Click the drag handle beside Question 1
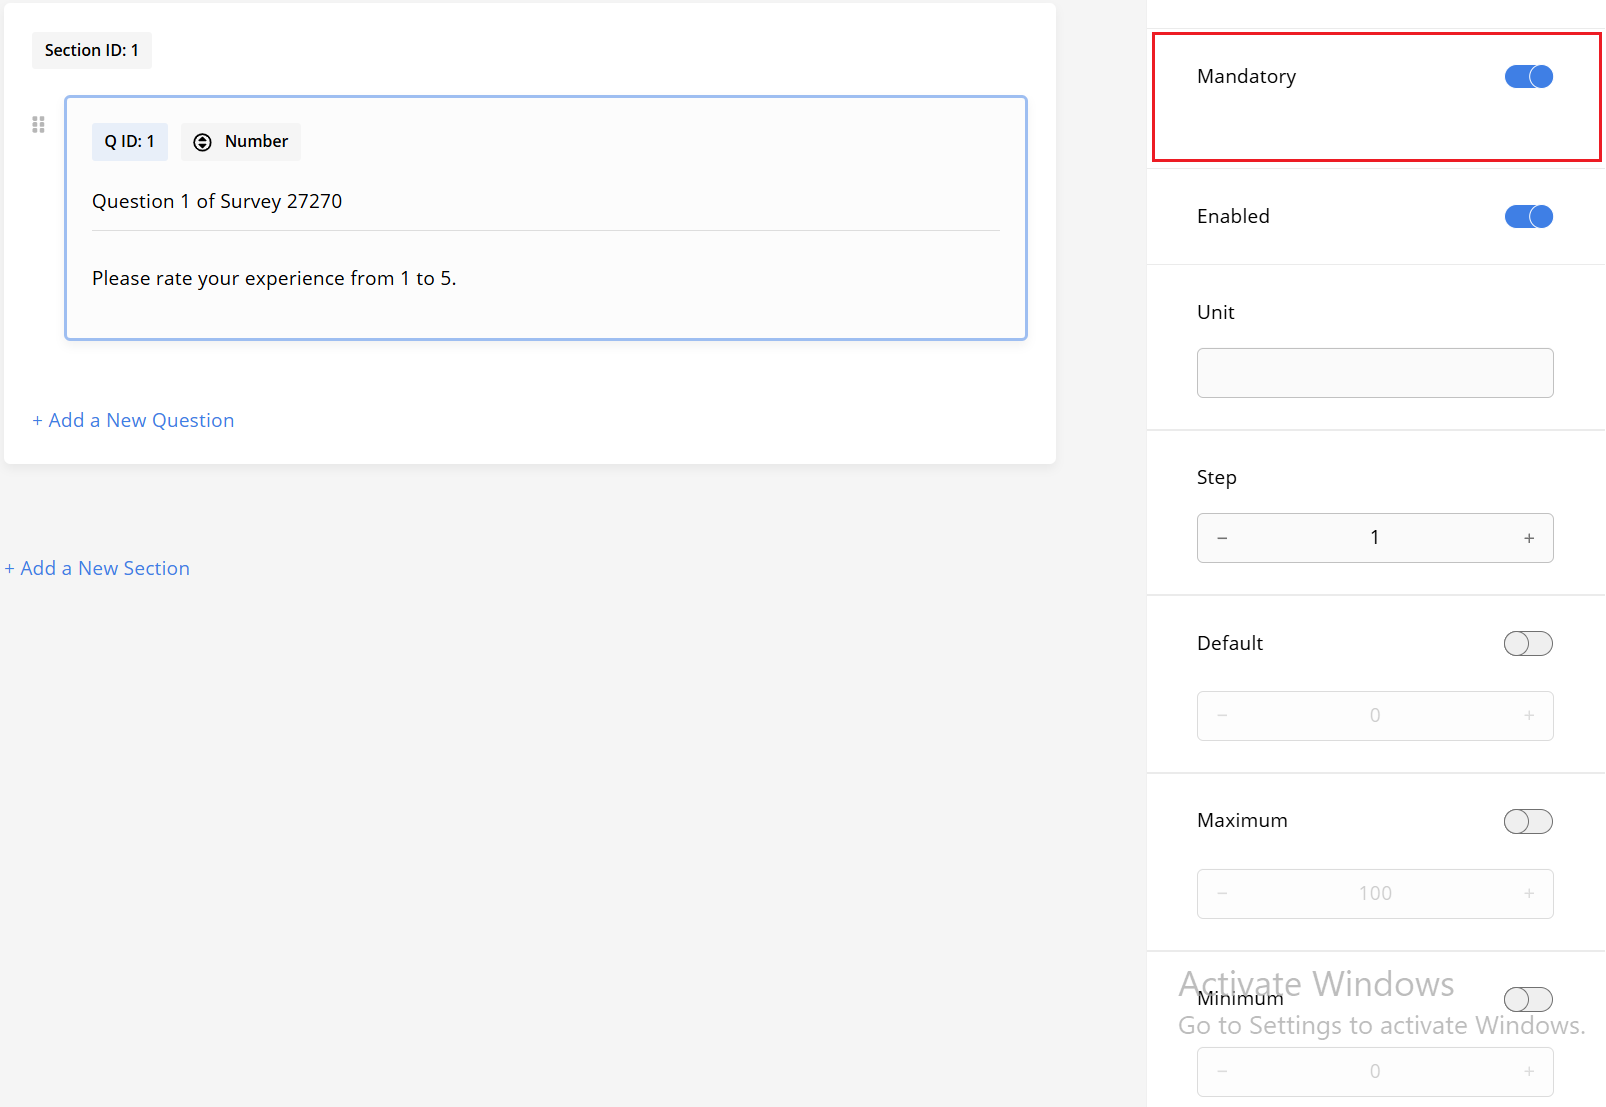This screenshot has height=1107, width=1606. coord(38,125)
